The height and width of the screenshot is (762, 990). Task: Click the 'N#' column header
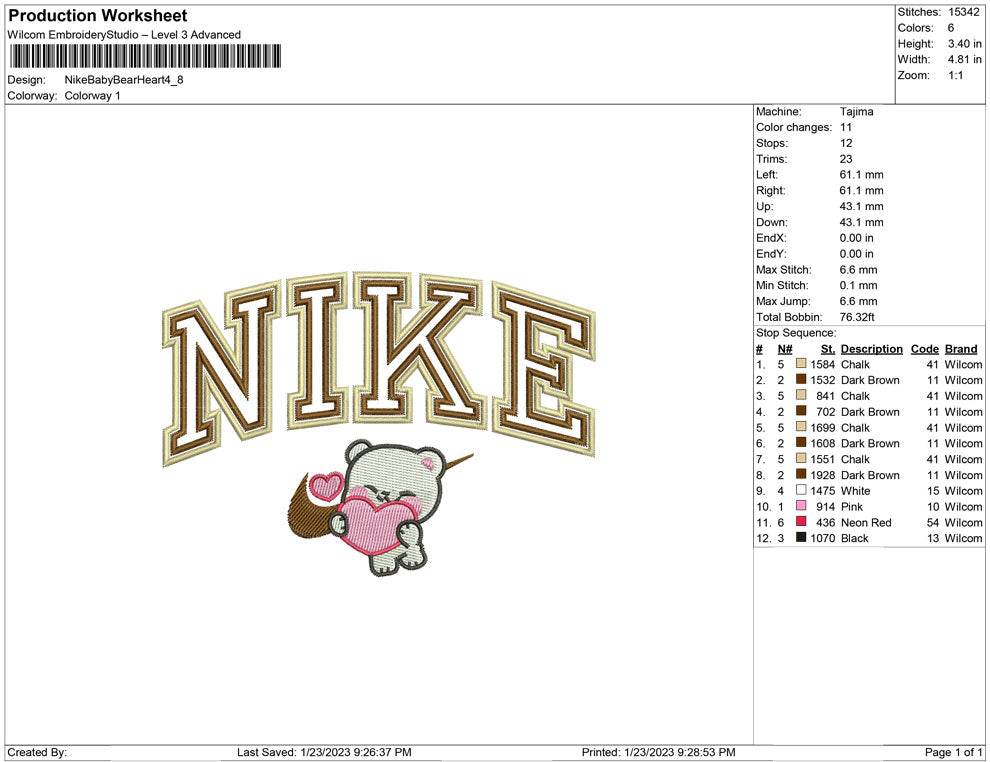(x=785, y=349)
